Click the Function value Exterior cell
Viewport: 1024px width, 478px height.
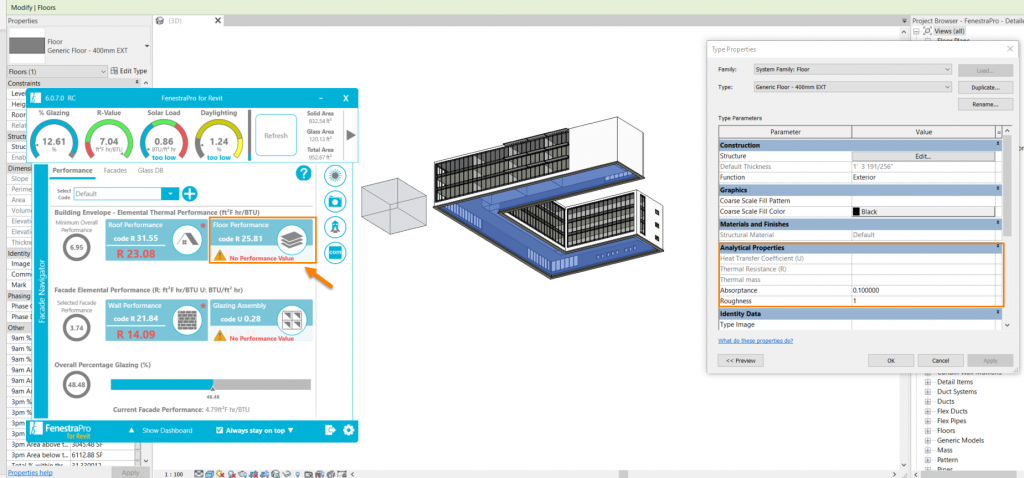(x=923, y=178)
